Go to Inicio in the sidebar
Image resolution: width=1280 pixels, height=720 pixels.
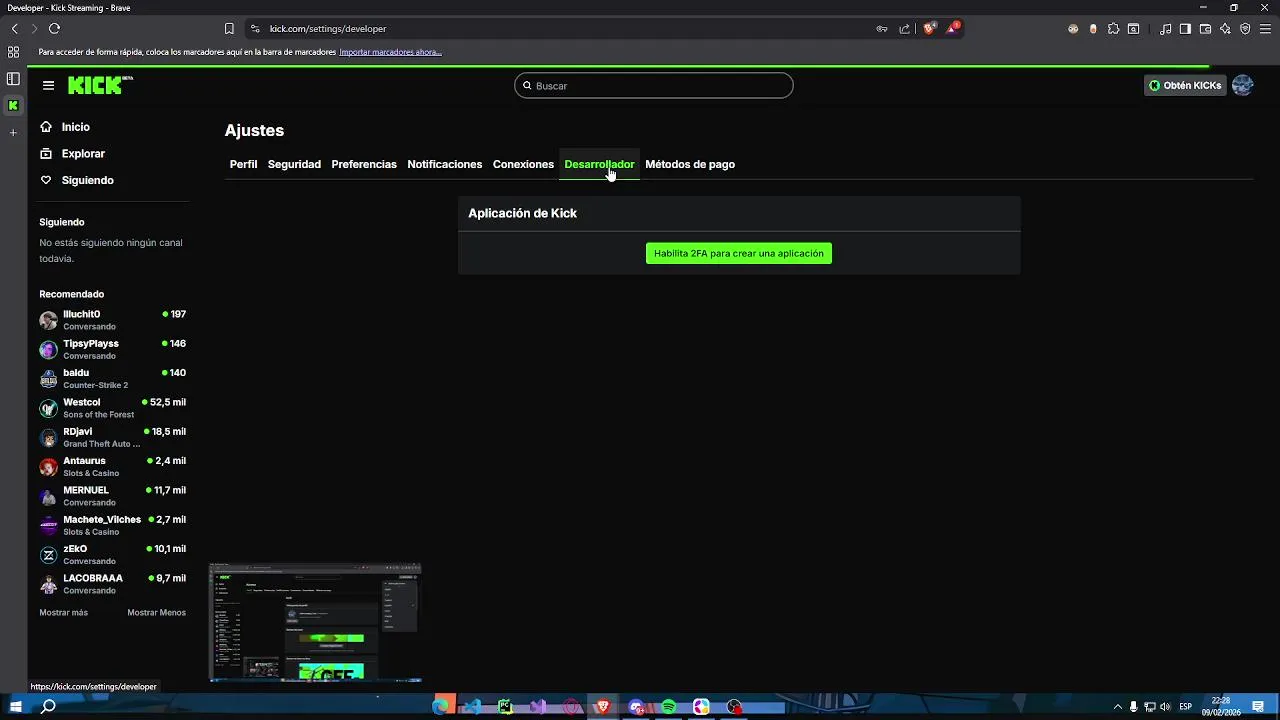pos(66,127)
